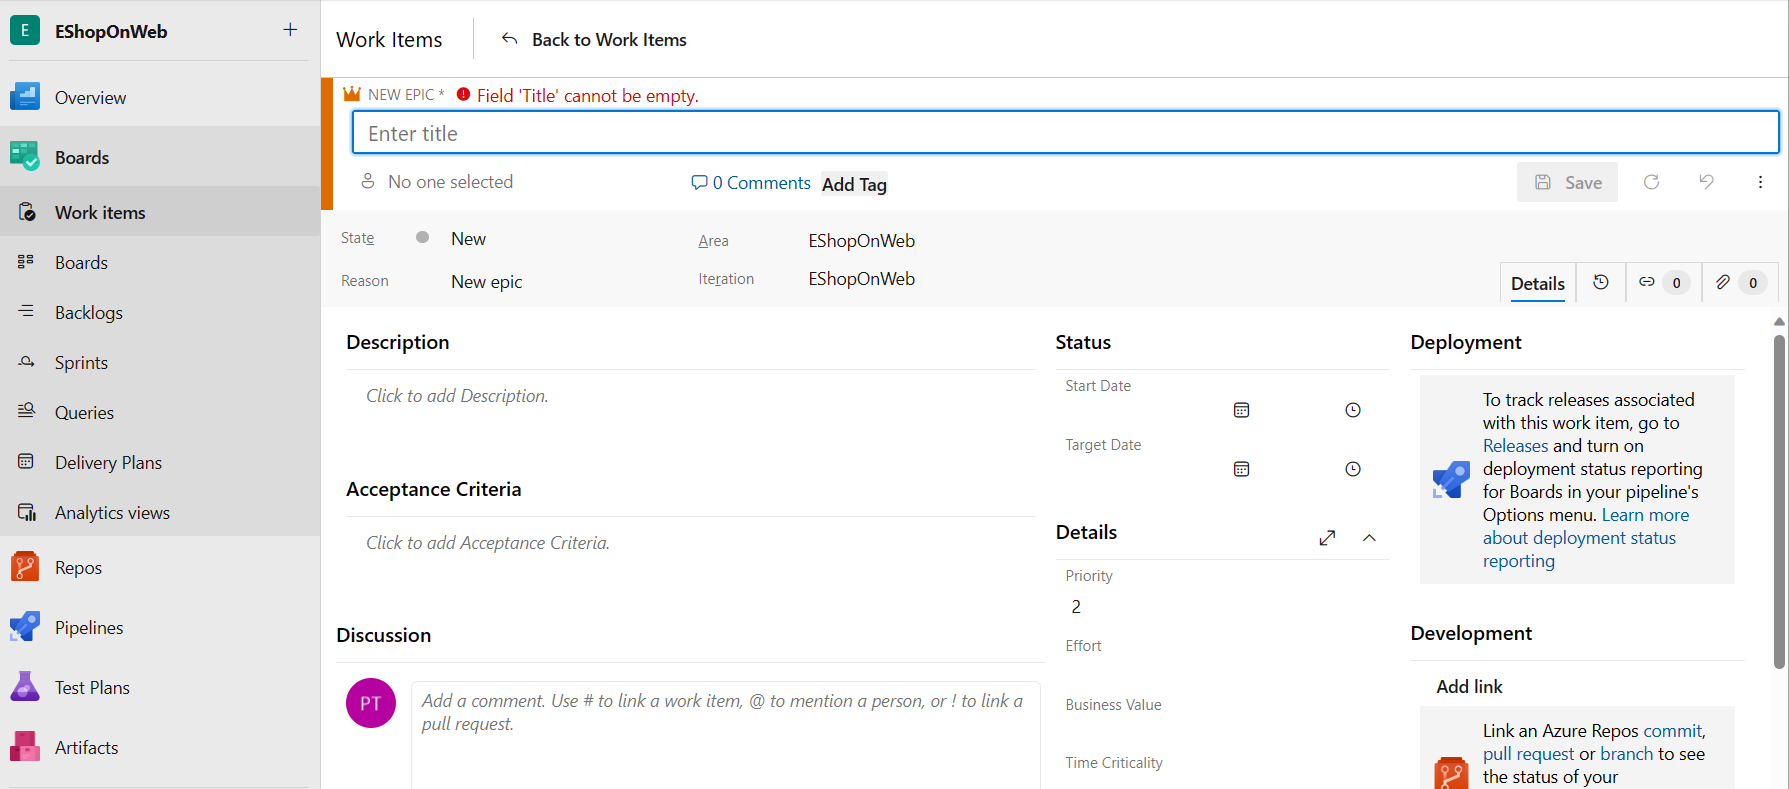Image resolution: width=1789 pixels, height=789 pixels.
Task: Click the refresh work item icon
Action: [1651, 182]
